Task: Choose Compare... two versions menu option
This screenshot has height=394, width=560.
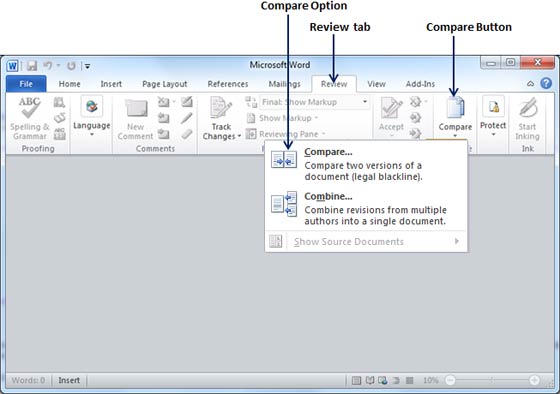Action: point(366,164)
